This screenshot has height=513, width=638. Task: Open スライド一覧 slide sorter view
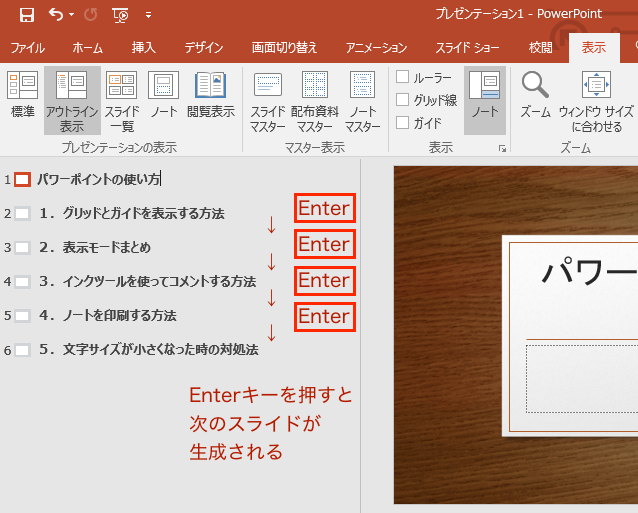click(122, 100)
